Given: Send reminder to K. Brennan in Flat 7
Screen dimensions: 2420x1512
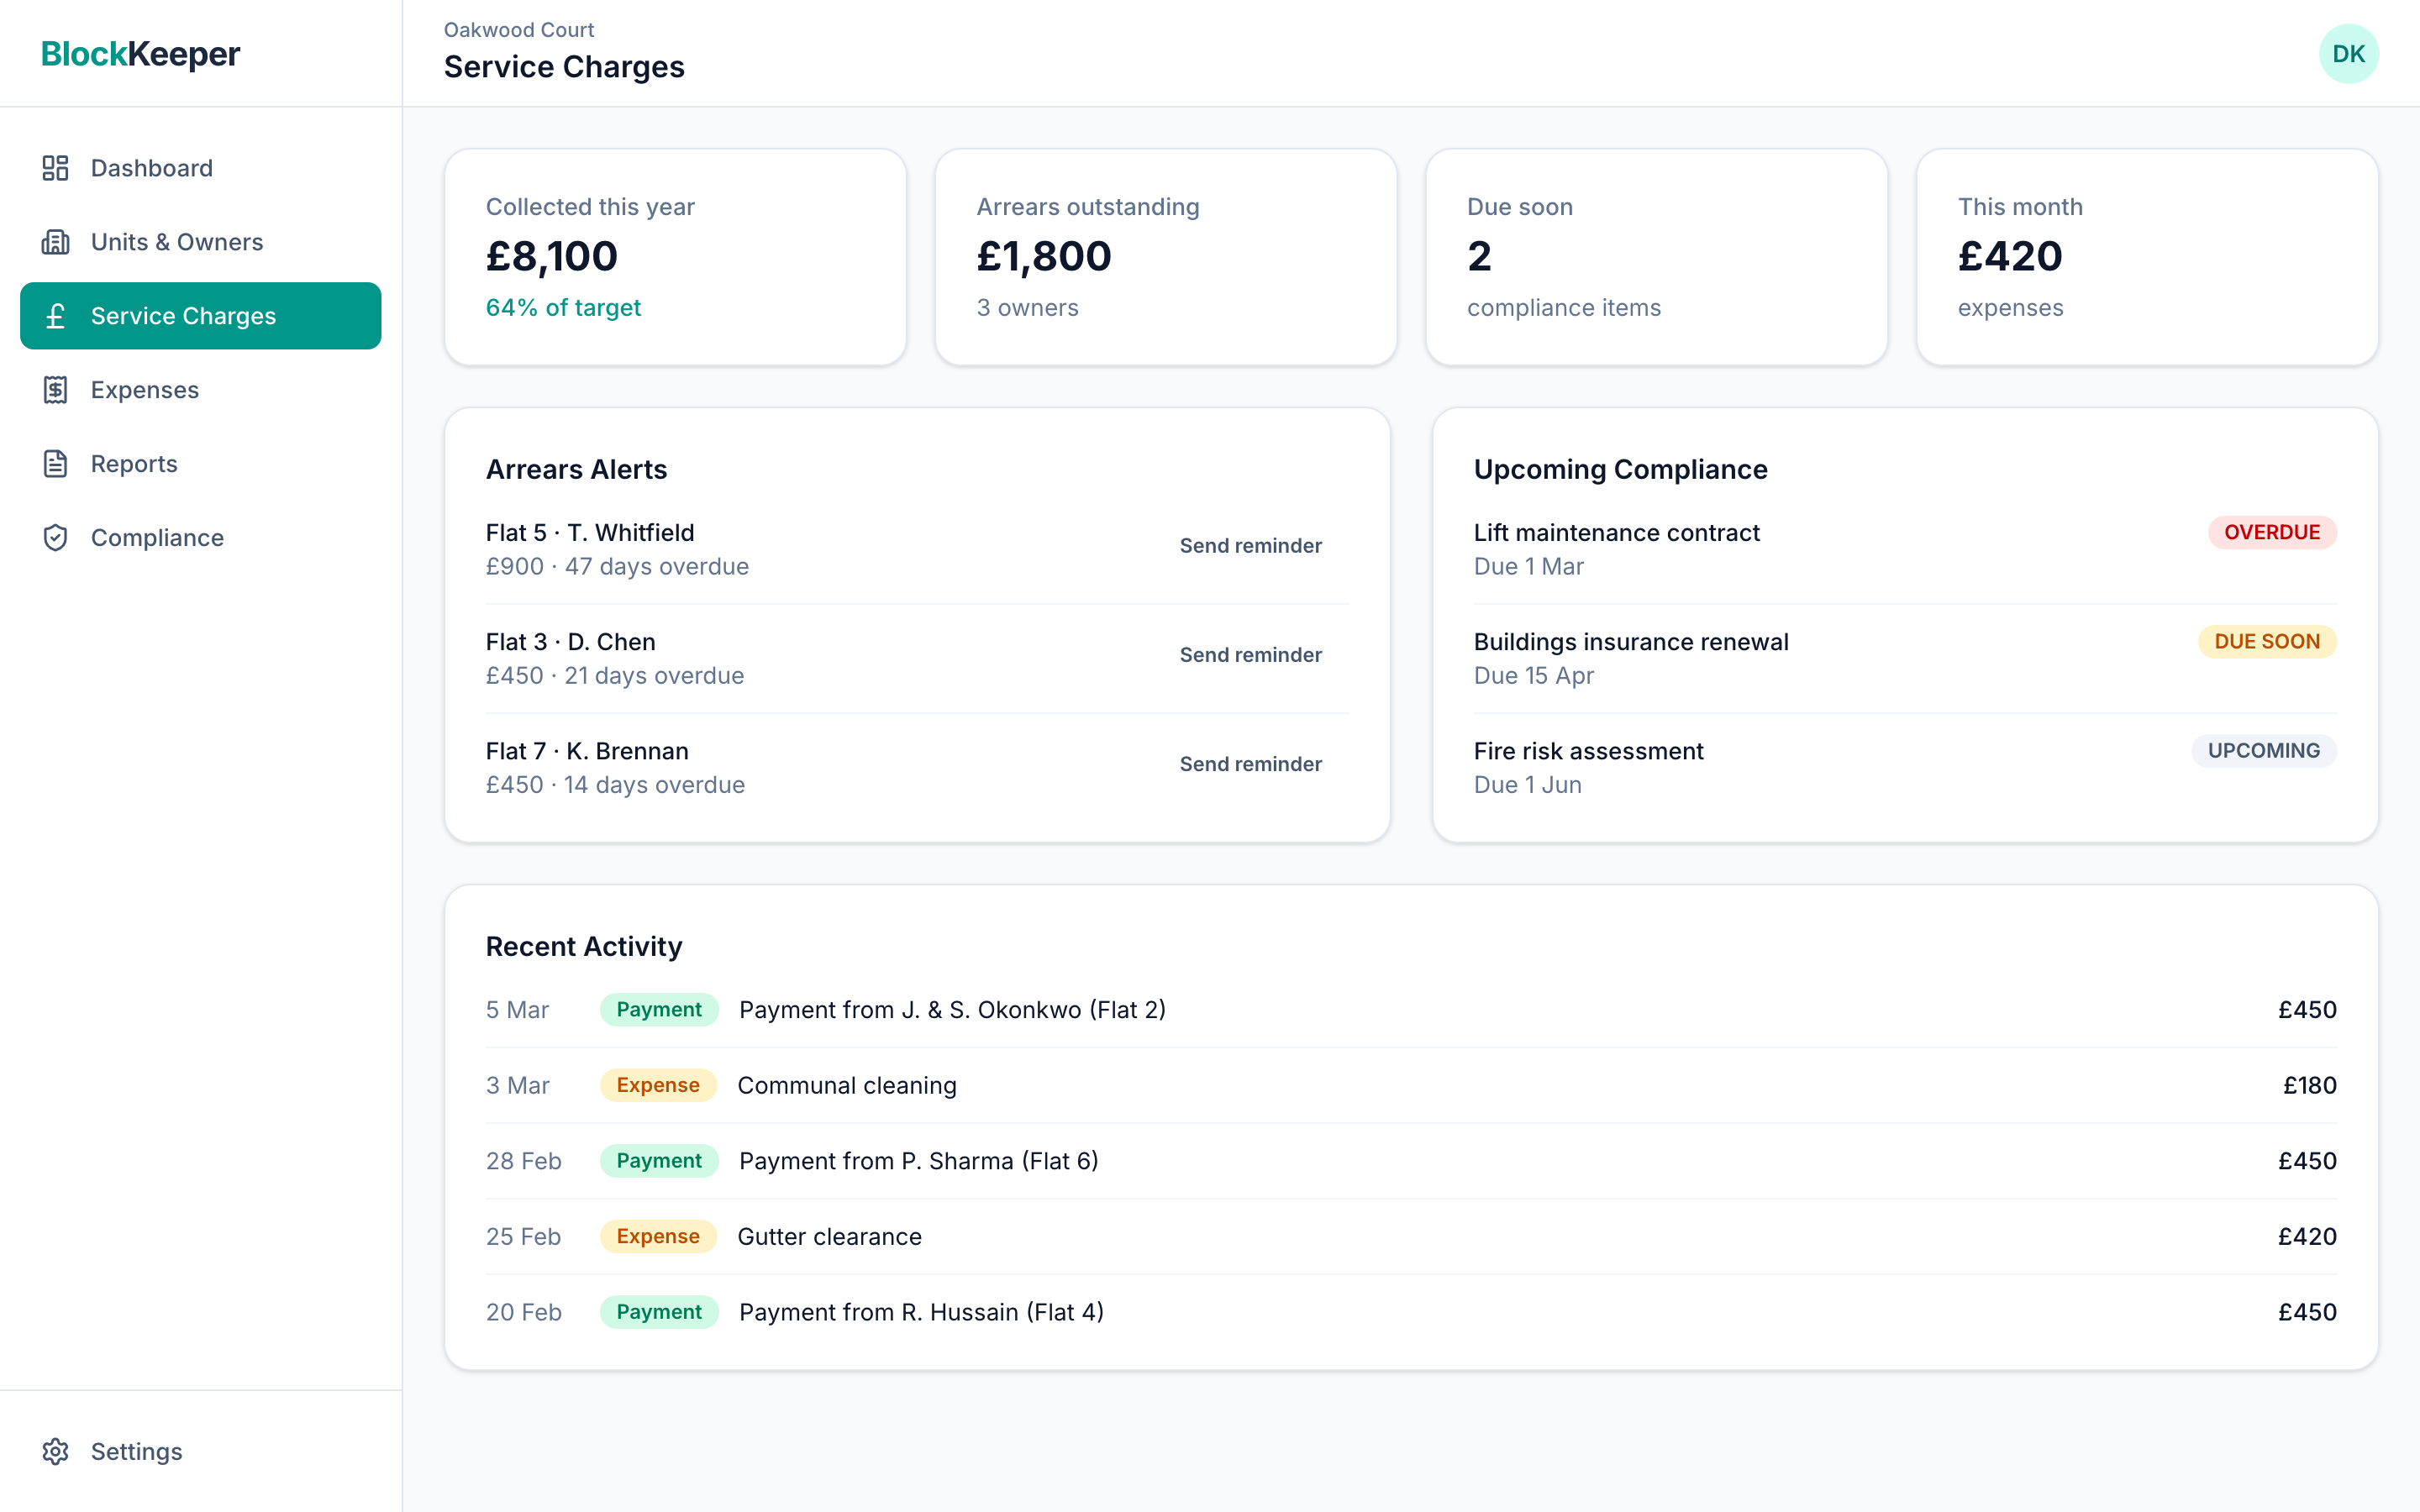Looking at the screenshot, I should pos(1250,763).
